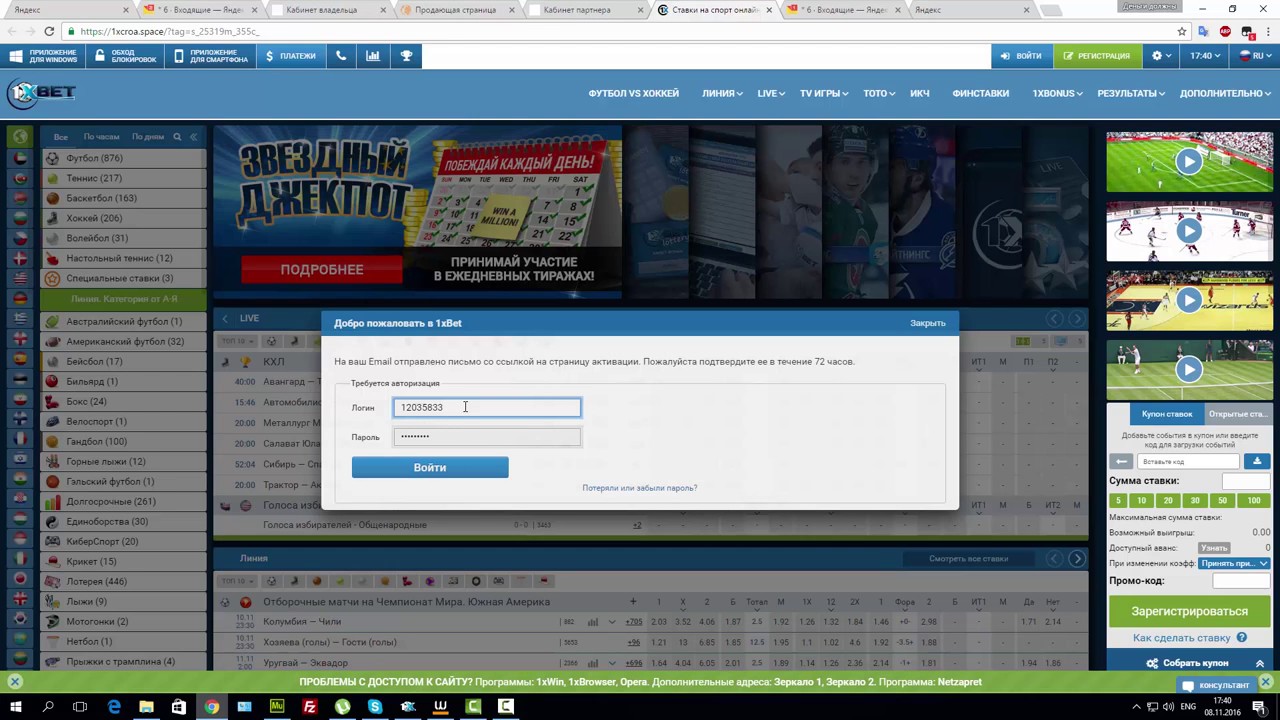Click the blue Войти button in dialog
Screen dimensions: 1280x720
[430, 467]
